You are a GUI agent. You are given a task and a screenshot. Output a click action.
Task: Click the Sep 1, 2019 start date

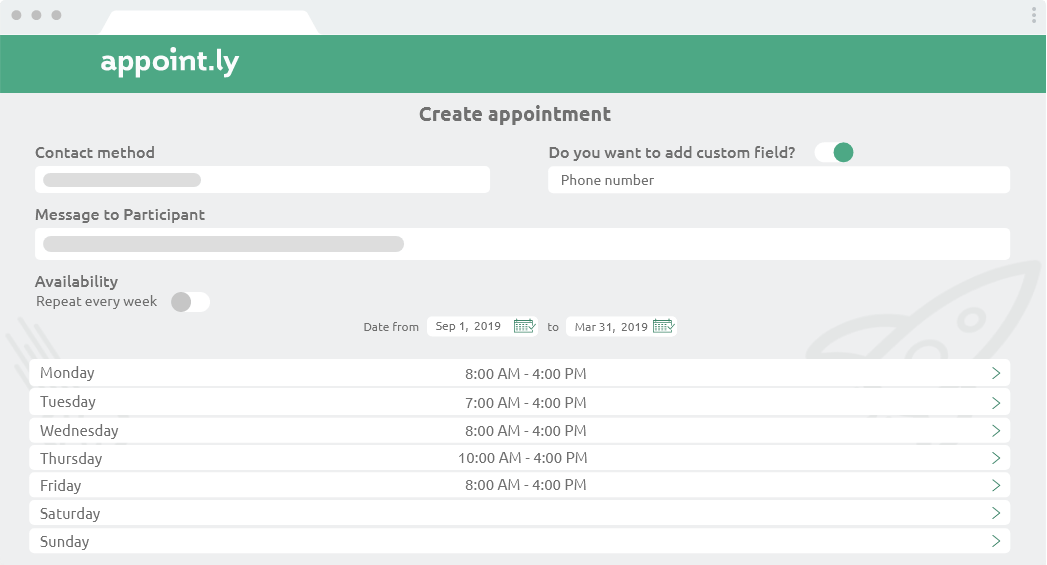468,327
